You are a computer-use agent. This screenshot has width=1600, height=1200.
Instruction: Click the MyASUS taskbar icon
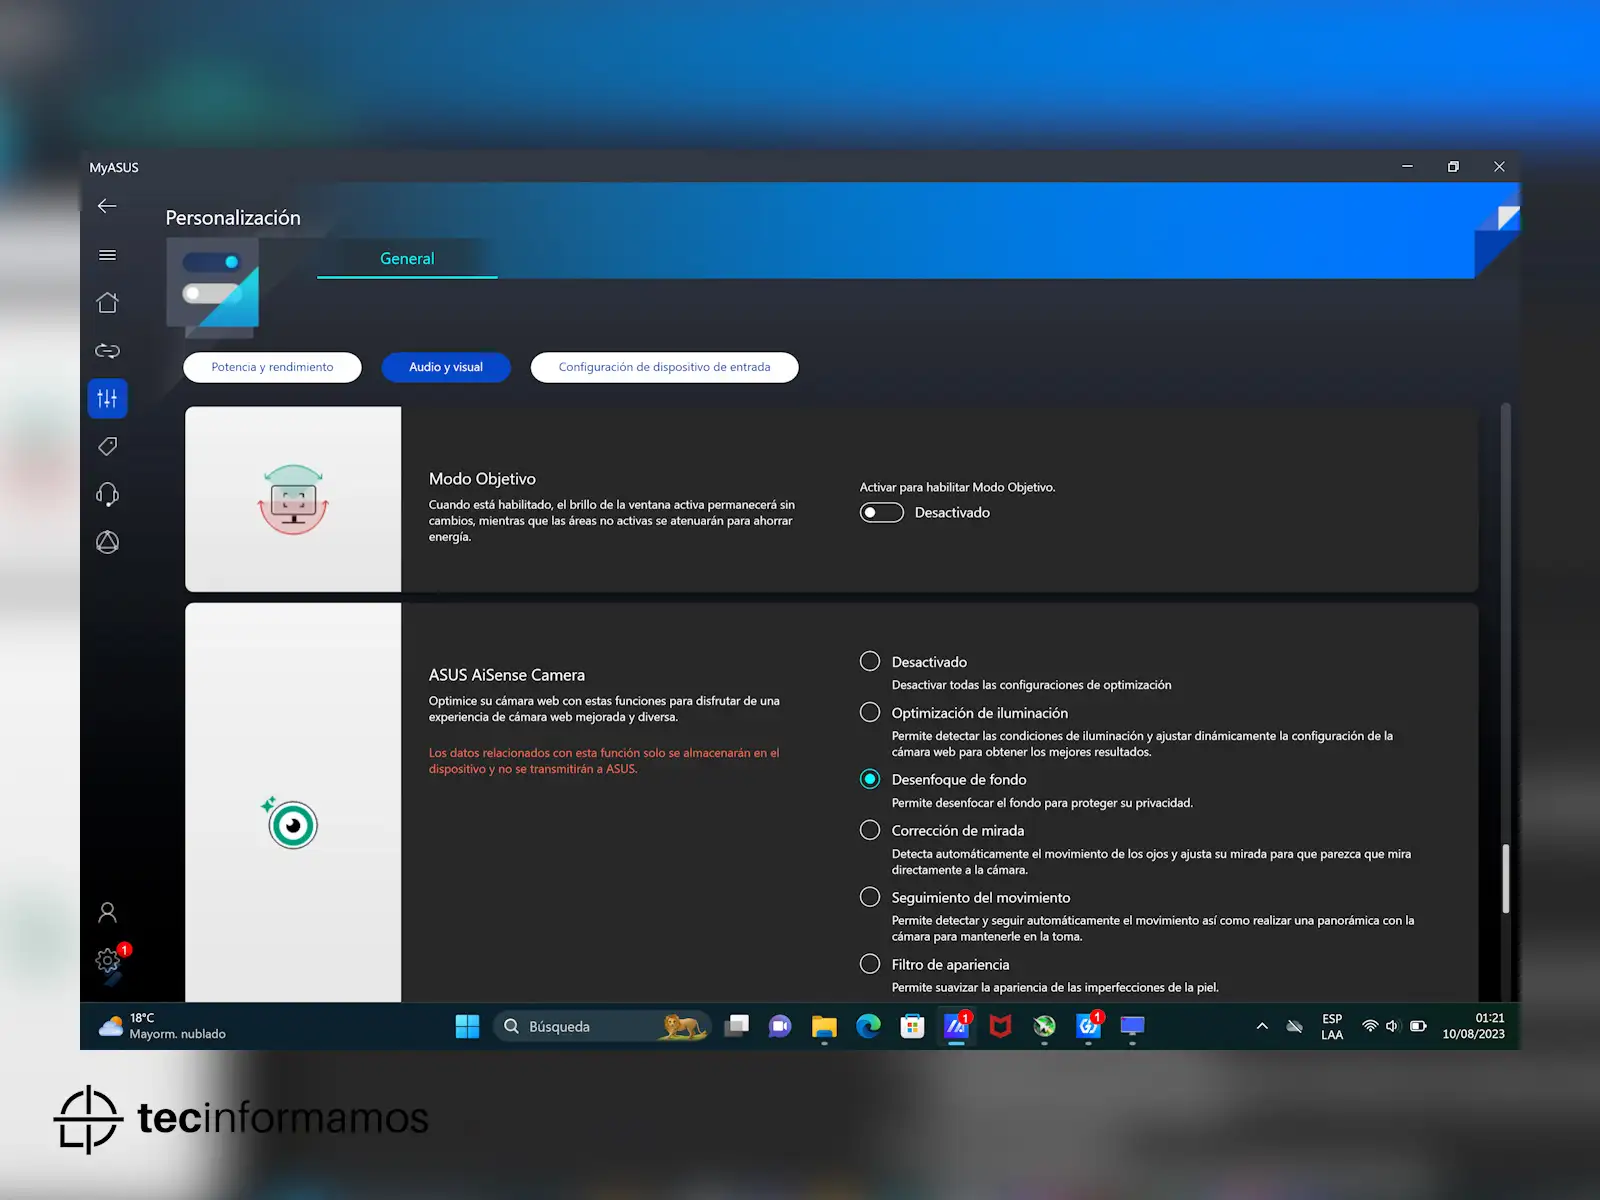pos(956,1026)
